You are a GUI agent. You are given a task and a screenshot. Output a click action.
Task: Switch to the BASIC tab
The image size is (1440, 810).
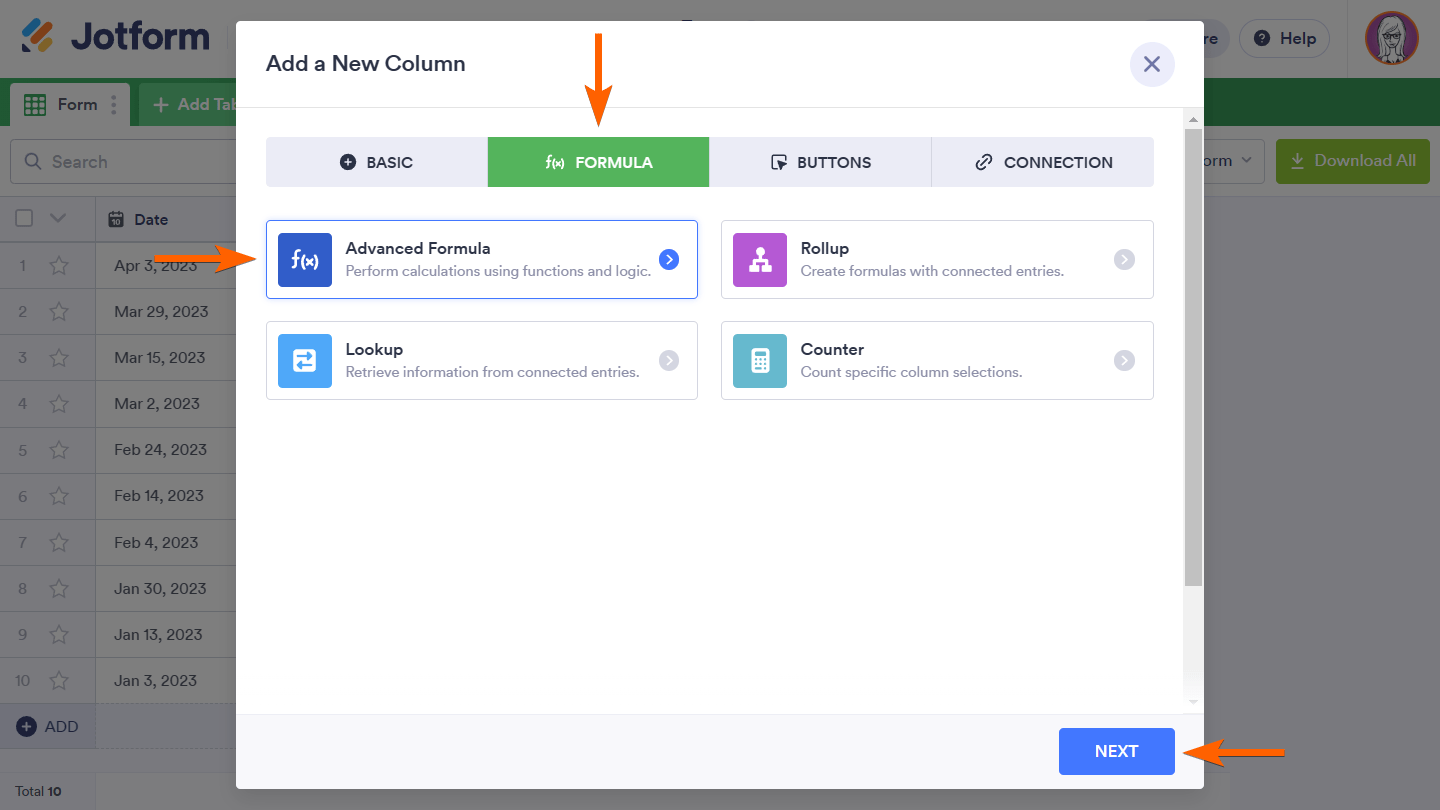point(377,162)
